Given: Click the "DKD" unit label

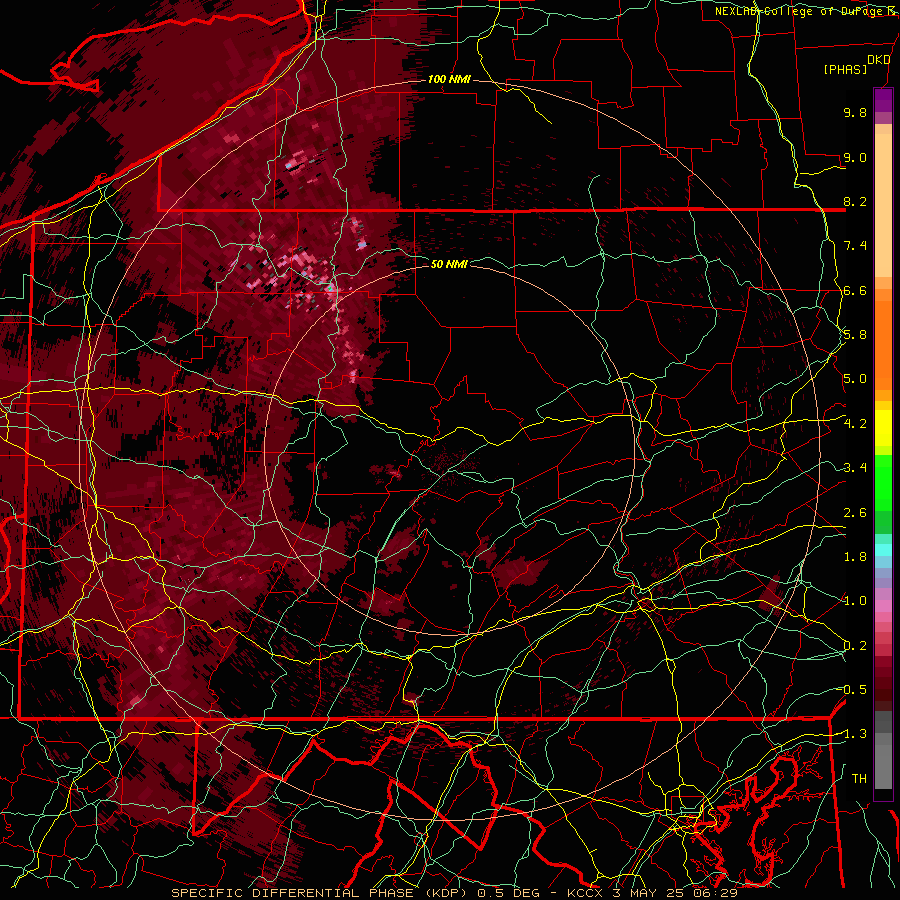Looking at the screenshot, I should click(x=879, y=60).
